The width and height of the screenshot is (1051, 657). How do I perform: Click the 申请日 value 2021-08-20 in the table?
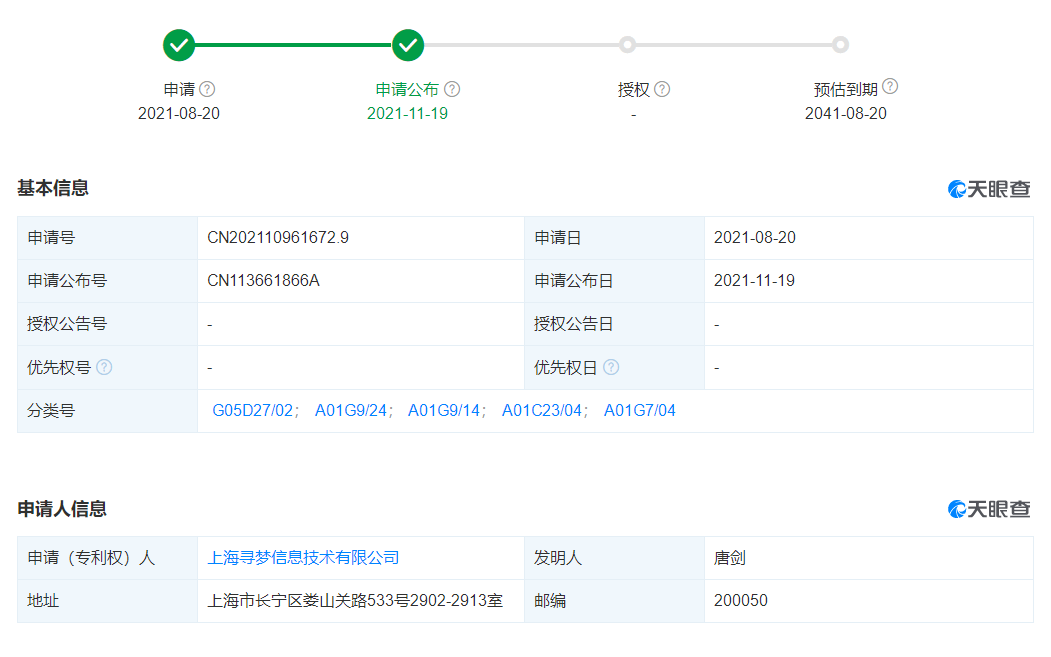click(755, 237)
